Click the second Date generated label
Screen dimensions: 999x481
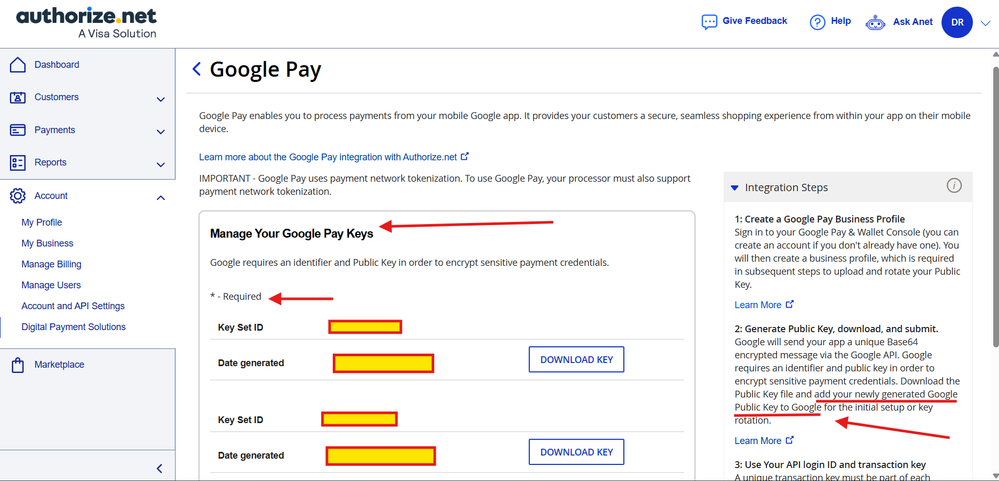coord(251,456)
